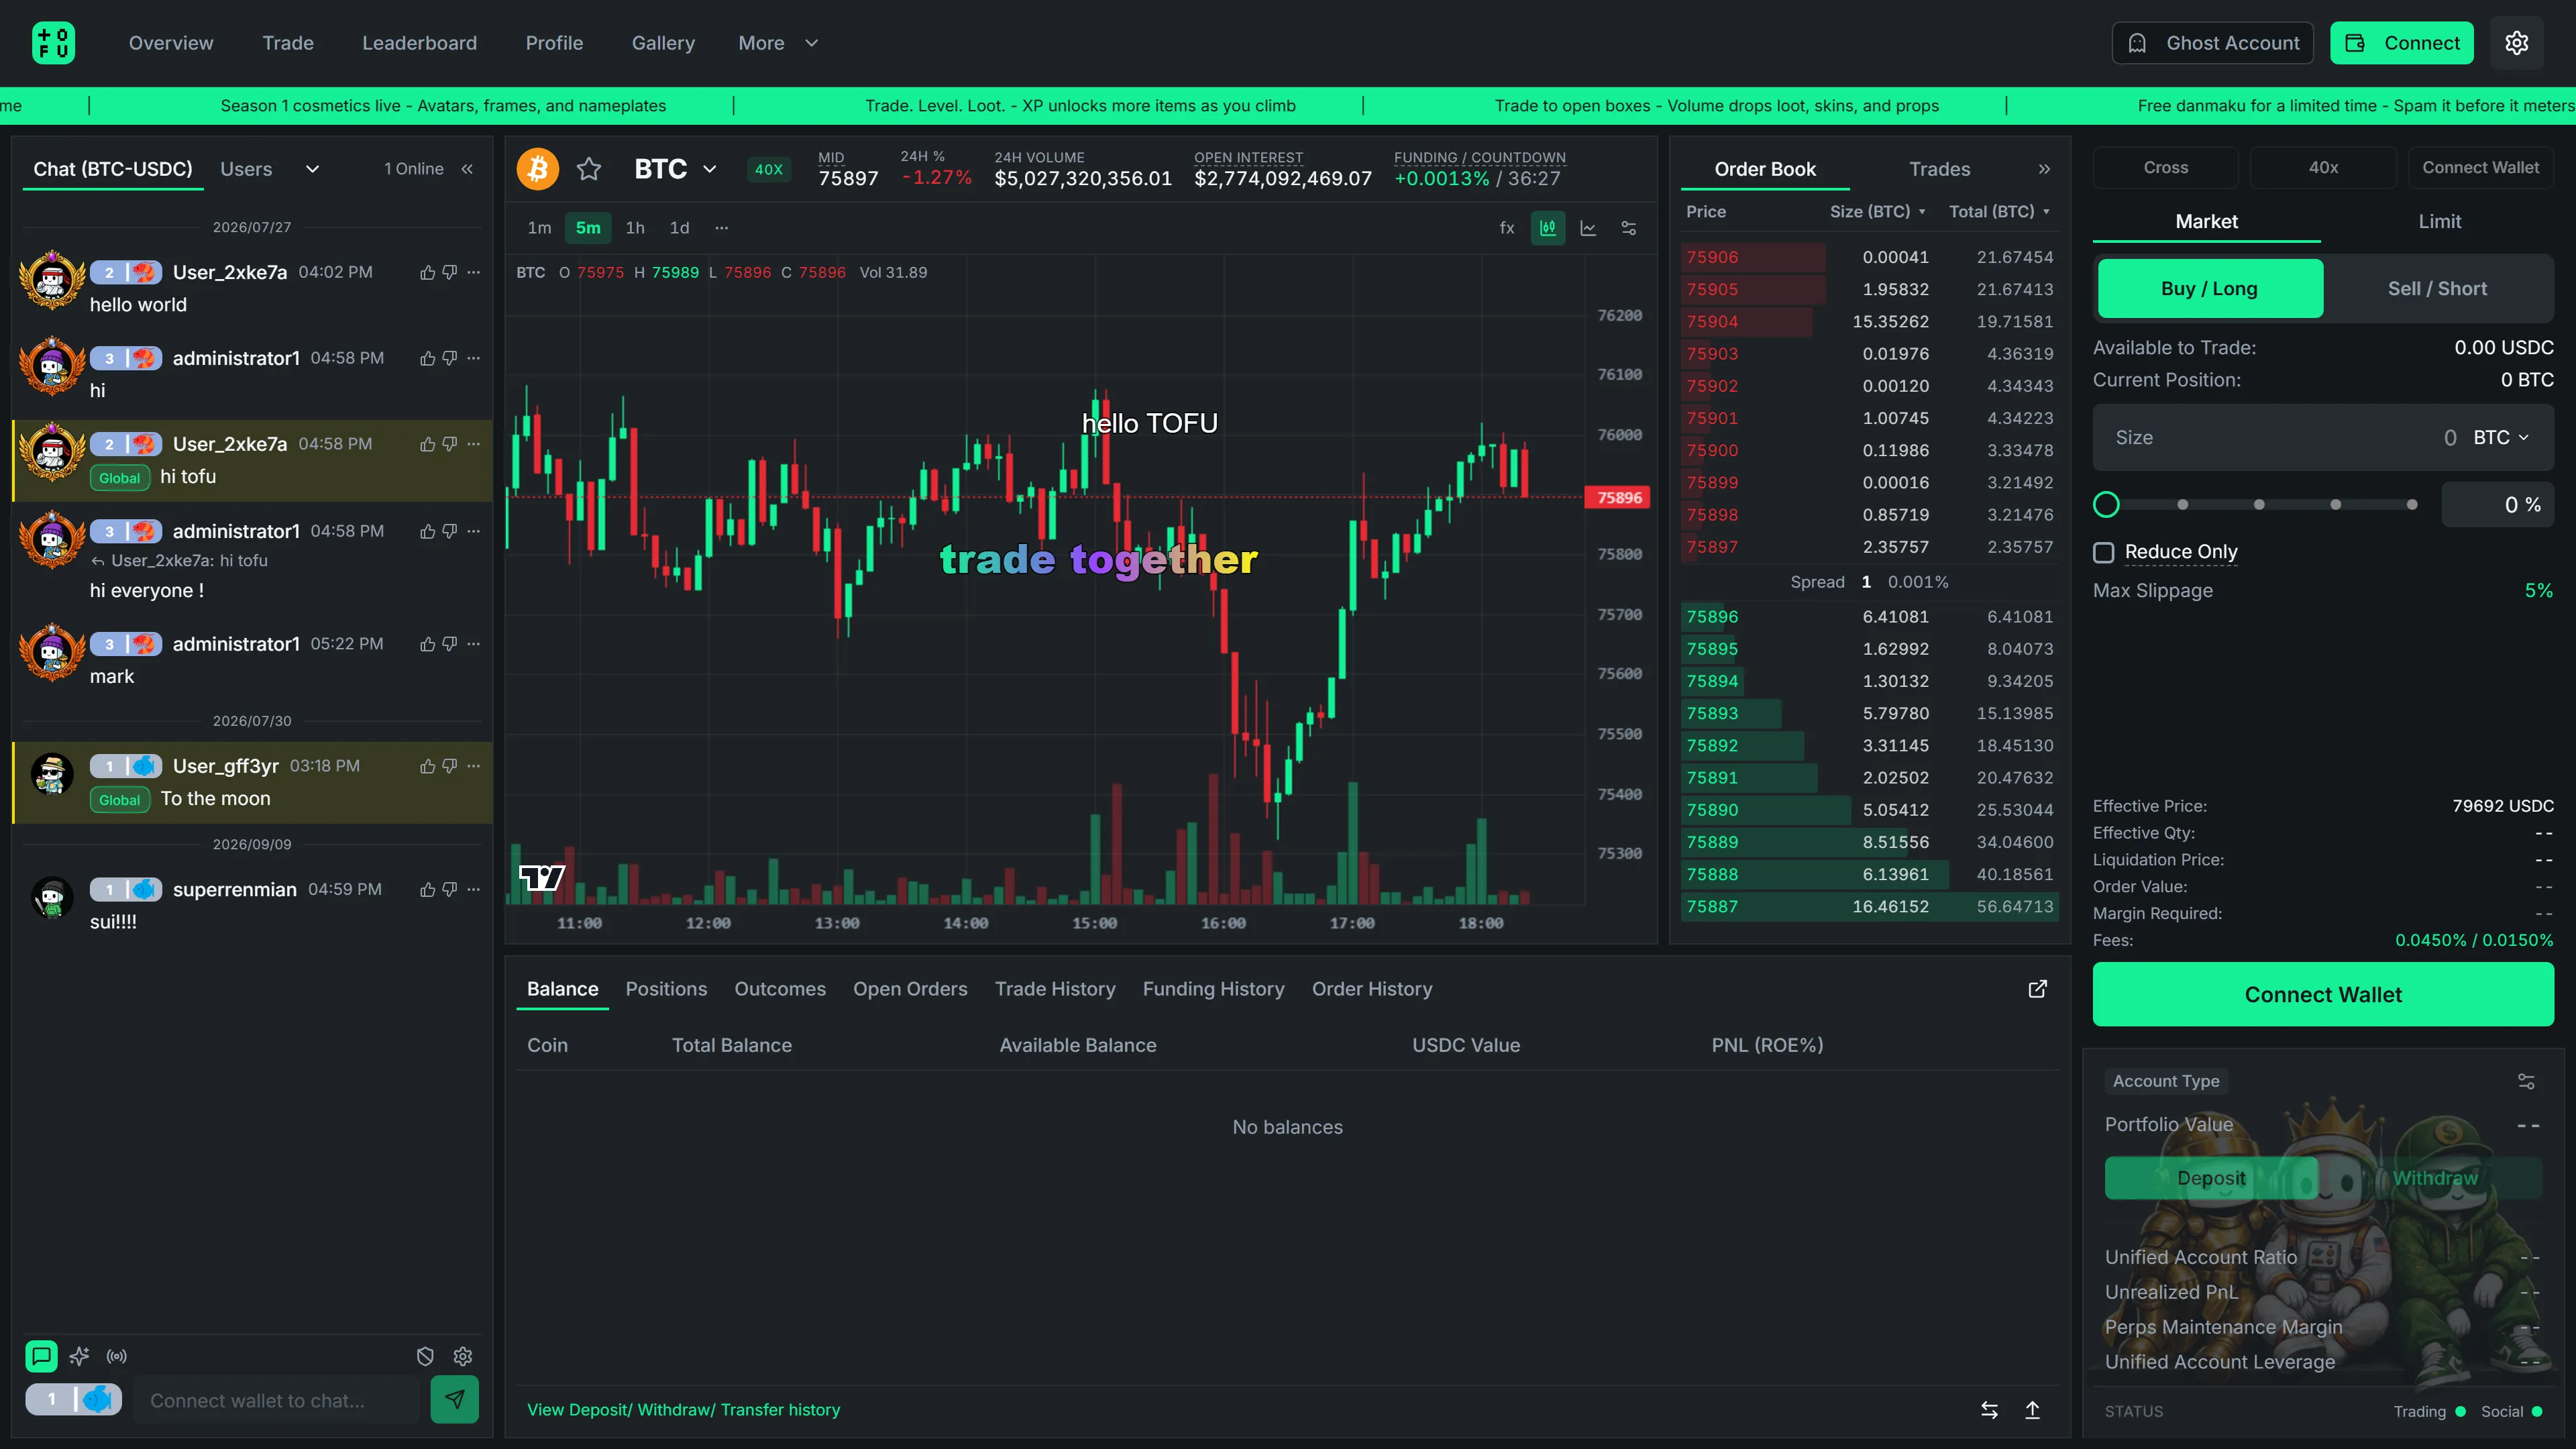2576x1449 pixels.
Task: Open the Leaderboard page
Action: pyautogui.click(x=419, y=43)
